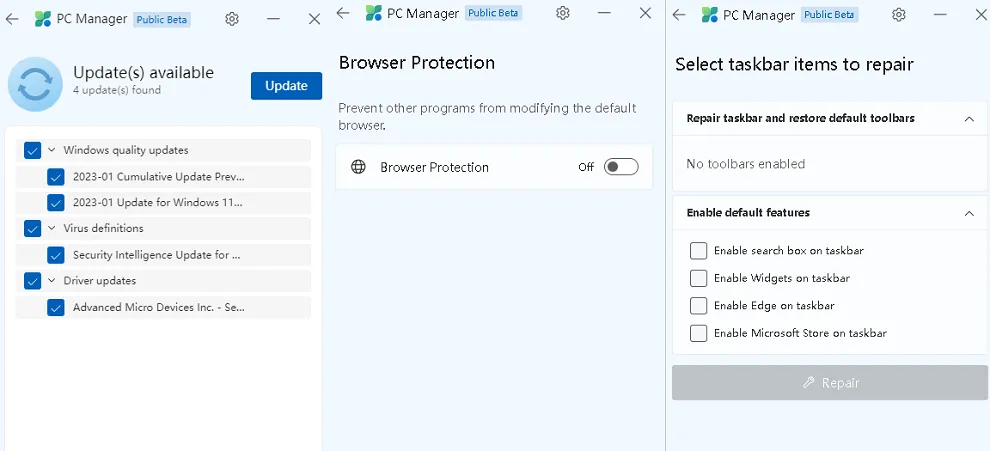This screenshot has width=990, height=451.
Task: Click the blue Update button
Action: click(x=286, y=86)
